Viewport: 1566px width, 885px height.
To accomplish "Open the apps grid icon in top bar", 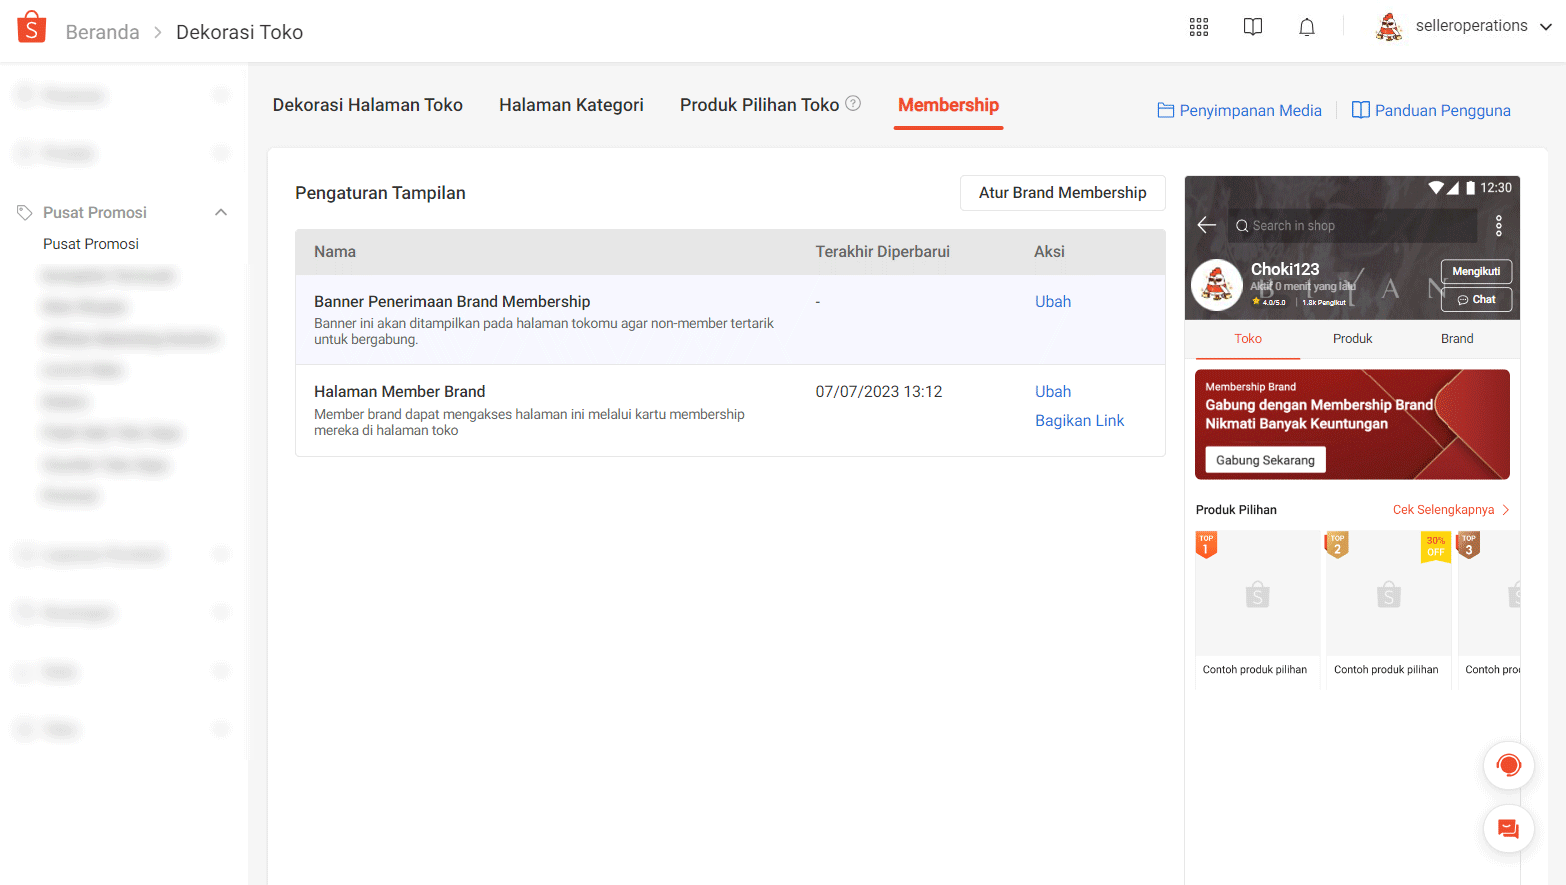I will 1198,27.
